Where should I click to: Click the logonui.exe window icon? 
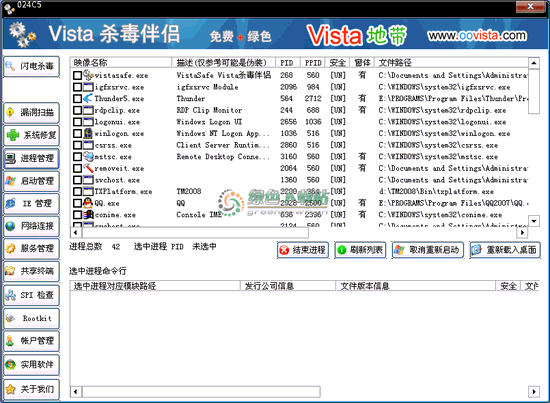[88, 122]
